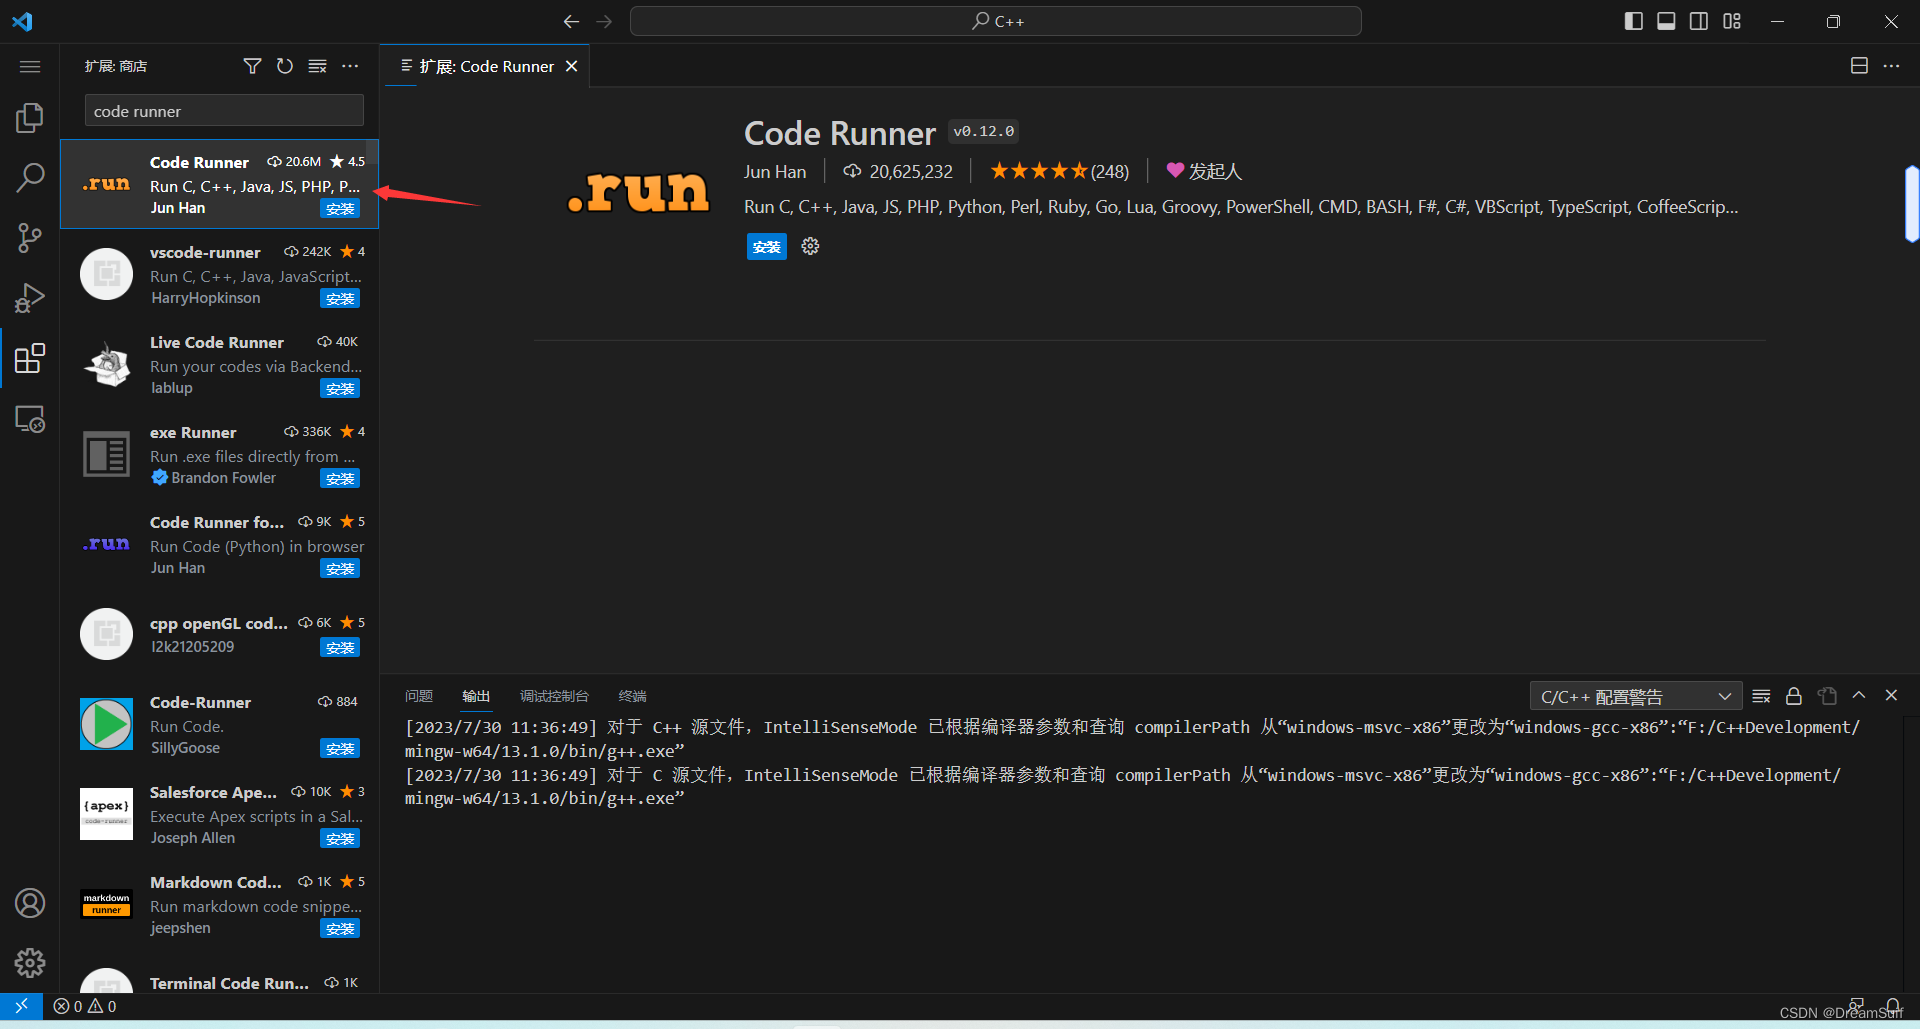Split the editor using top-right icon
The image size is (1920, 1029).
pyautogui.click(x=1859, y=66)
